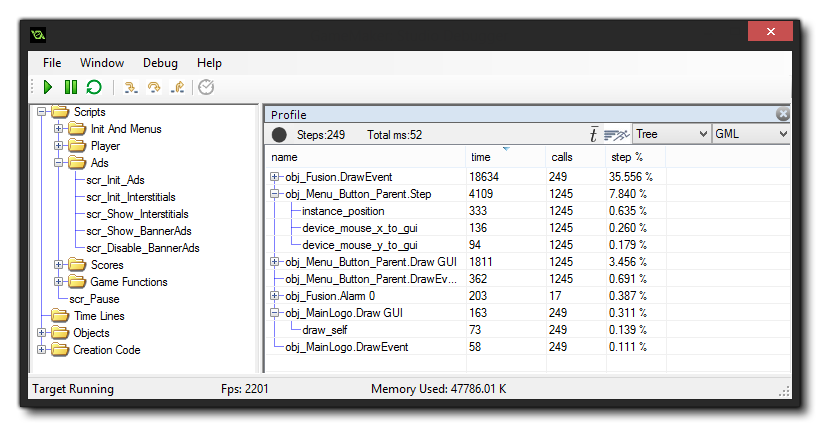Open the Window menu
The height and width of the screenshot is (427, 820).
click(x=102, y=63)
